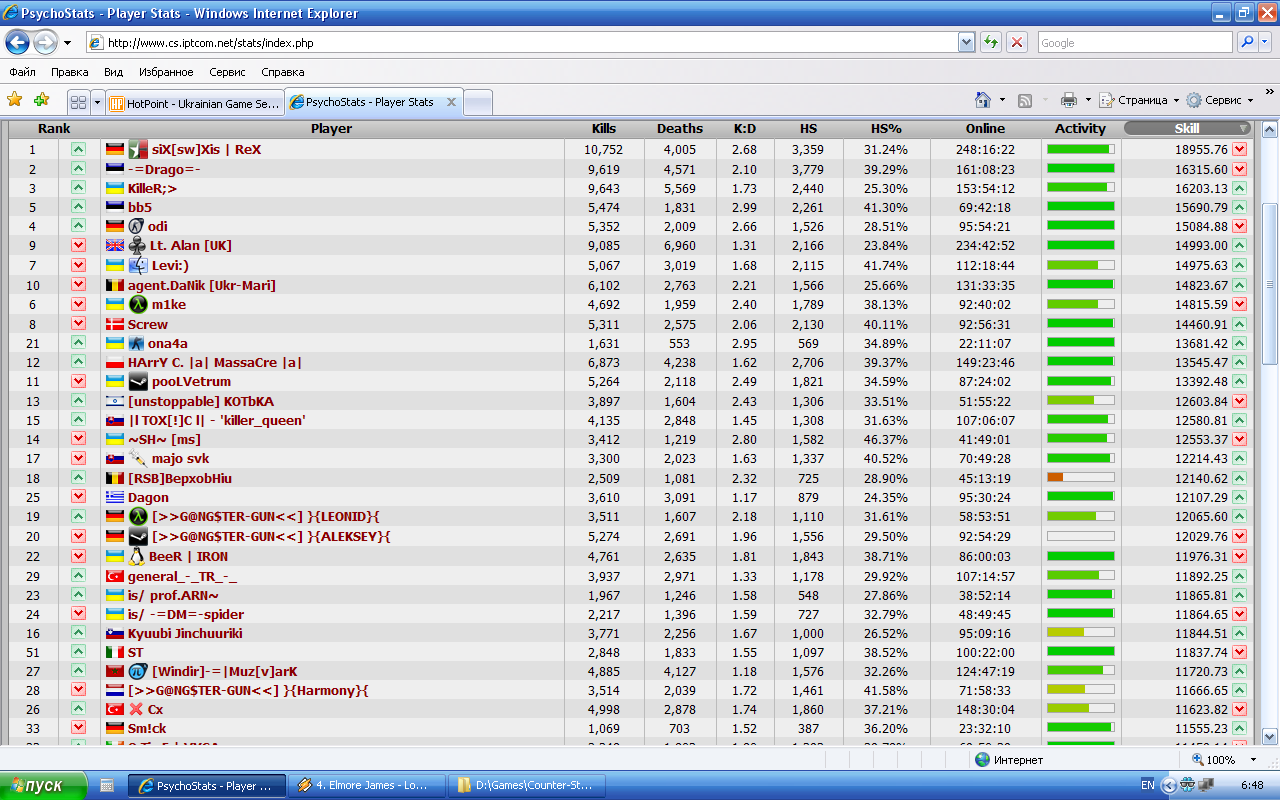Close the PsychoStats tab with its X
Image resolution: width=1280 pixels, height=800 pixels.
[451, 102]
